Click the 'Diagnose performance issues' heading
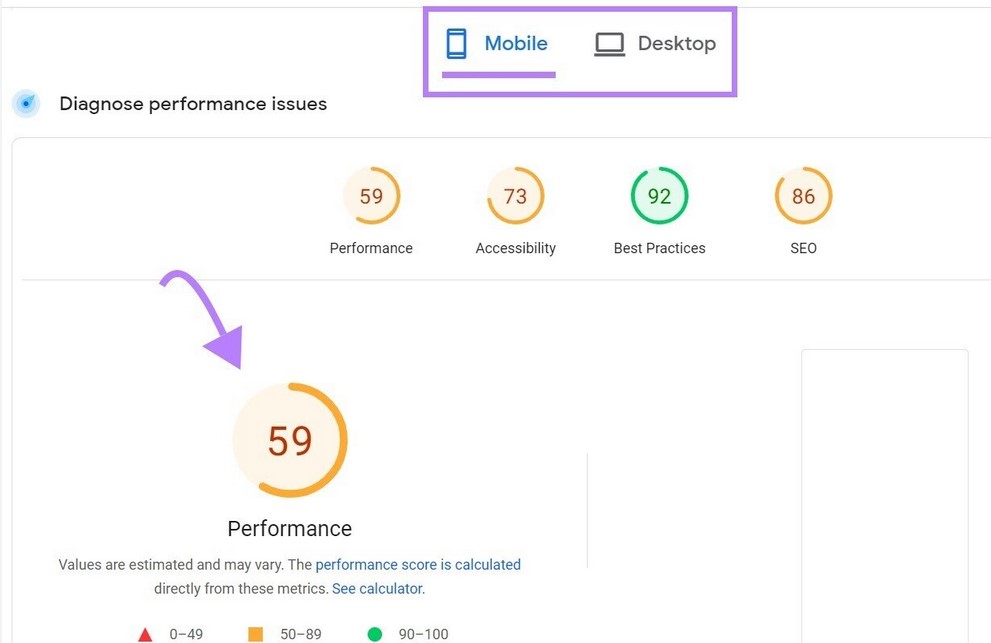The height and width of the screenshot is (643, 991). (193, 104)
